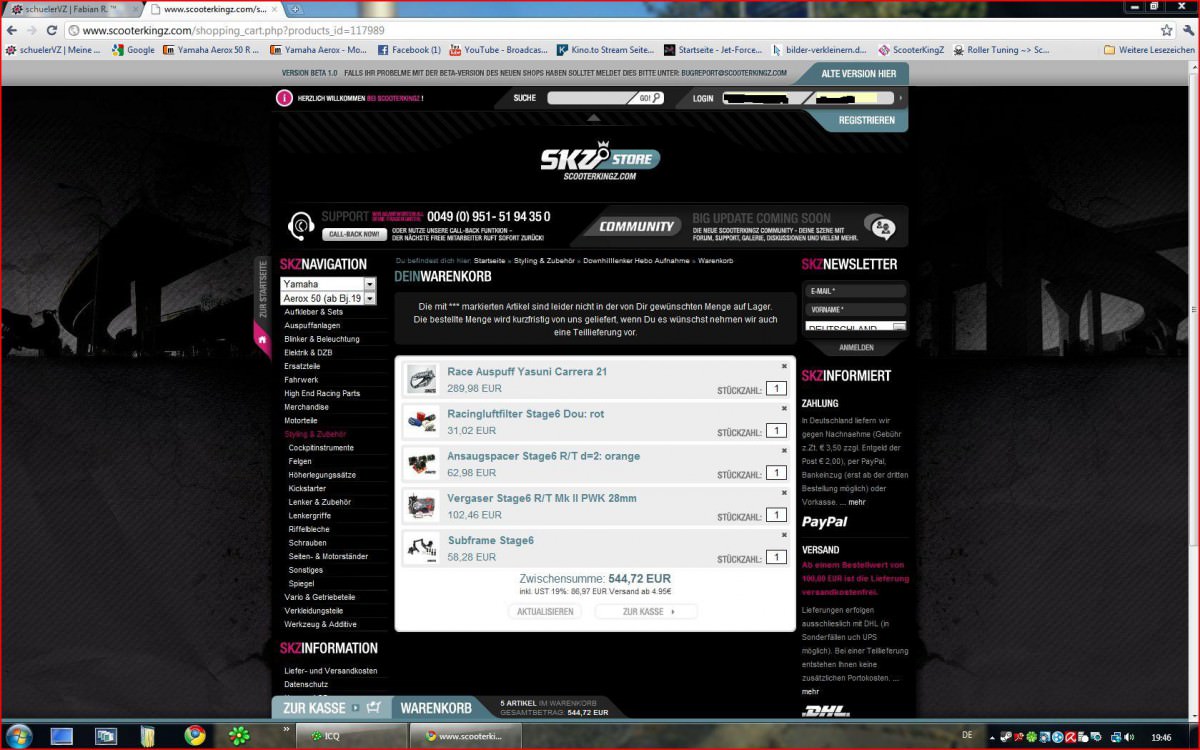Open the Weitere Lesezeichen folder
Screen dimensions: 1200x750
click(x=1149, y=49)
